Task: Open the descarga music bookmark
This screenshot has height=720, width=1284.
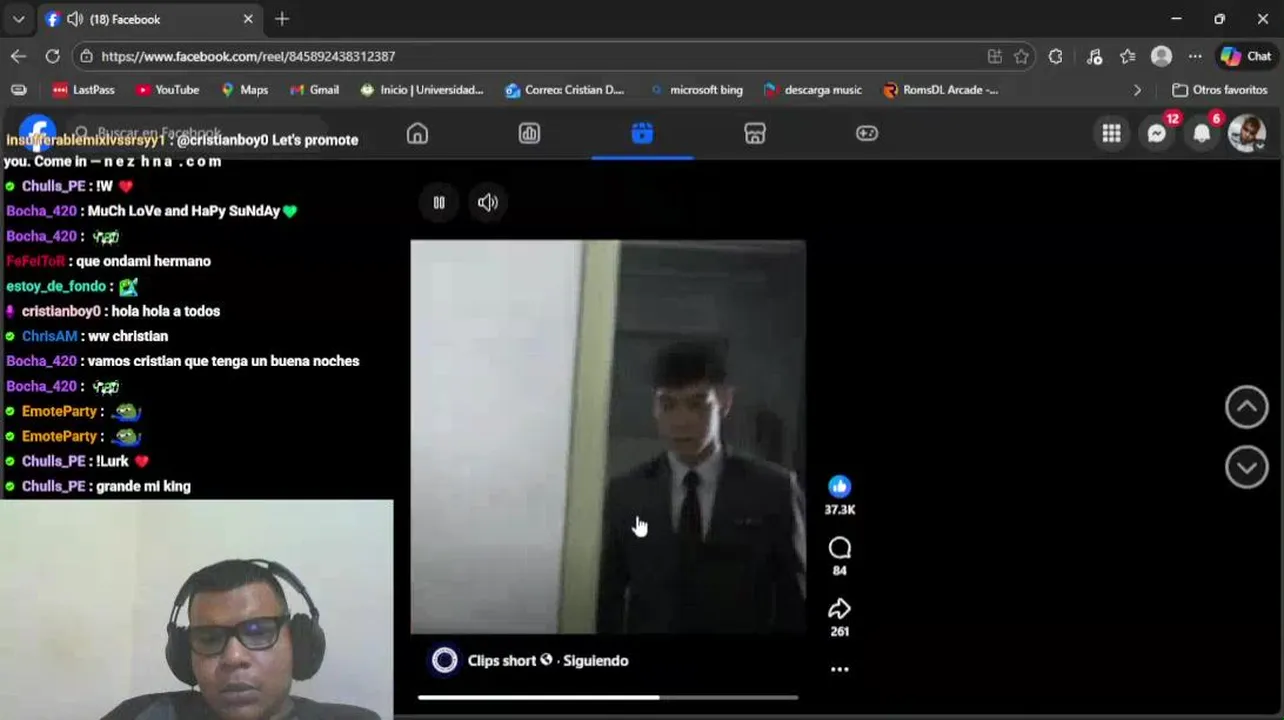Action: [812, 90]
